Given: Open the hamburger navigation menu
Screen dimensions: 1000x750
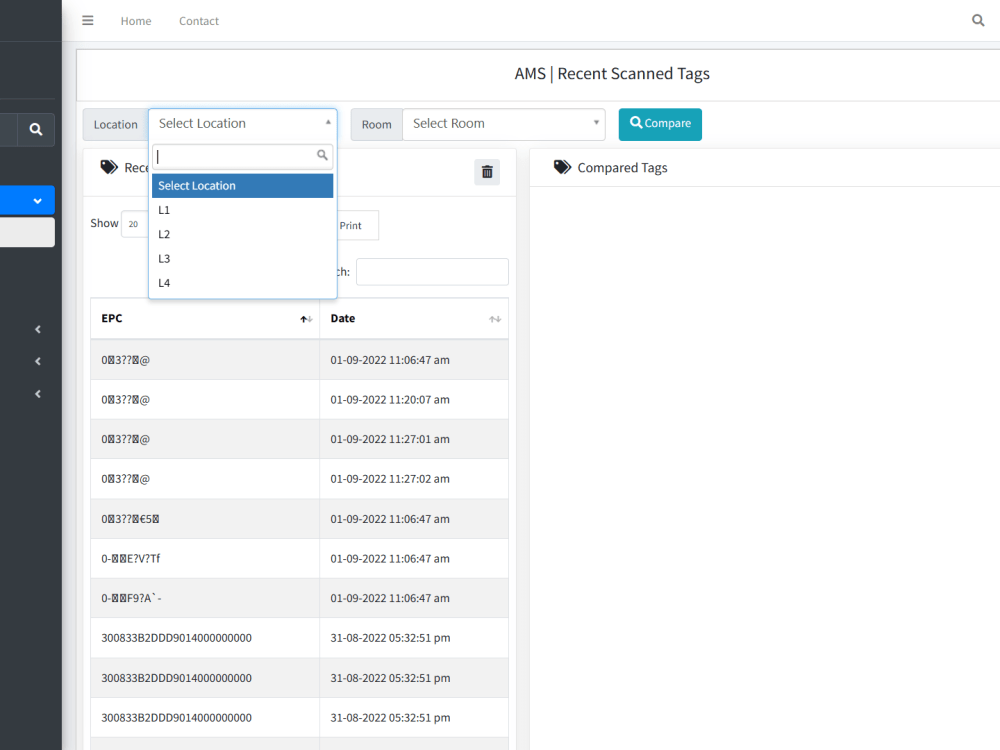Looking at the screenshot, I should pos(87,20).
